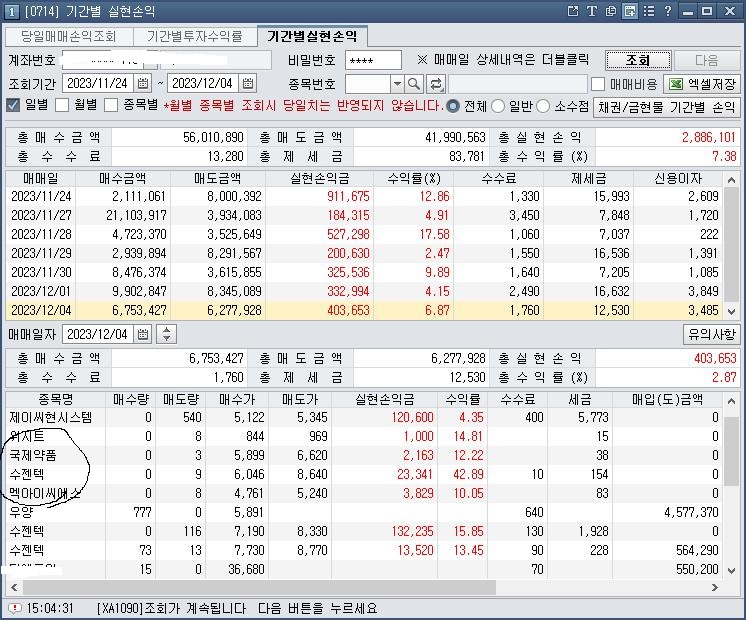Click the daily table vertical scrollbar thumb
Screen dimensions: 746x620
coord(731,244)
